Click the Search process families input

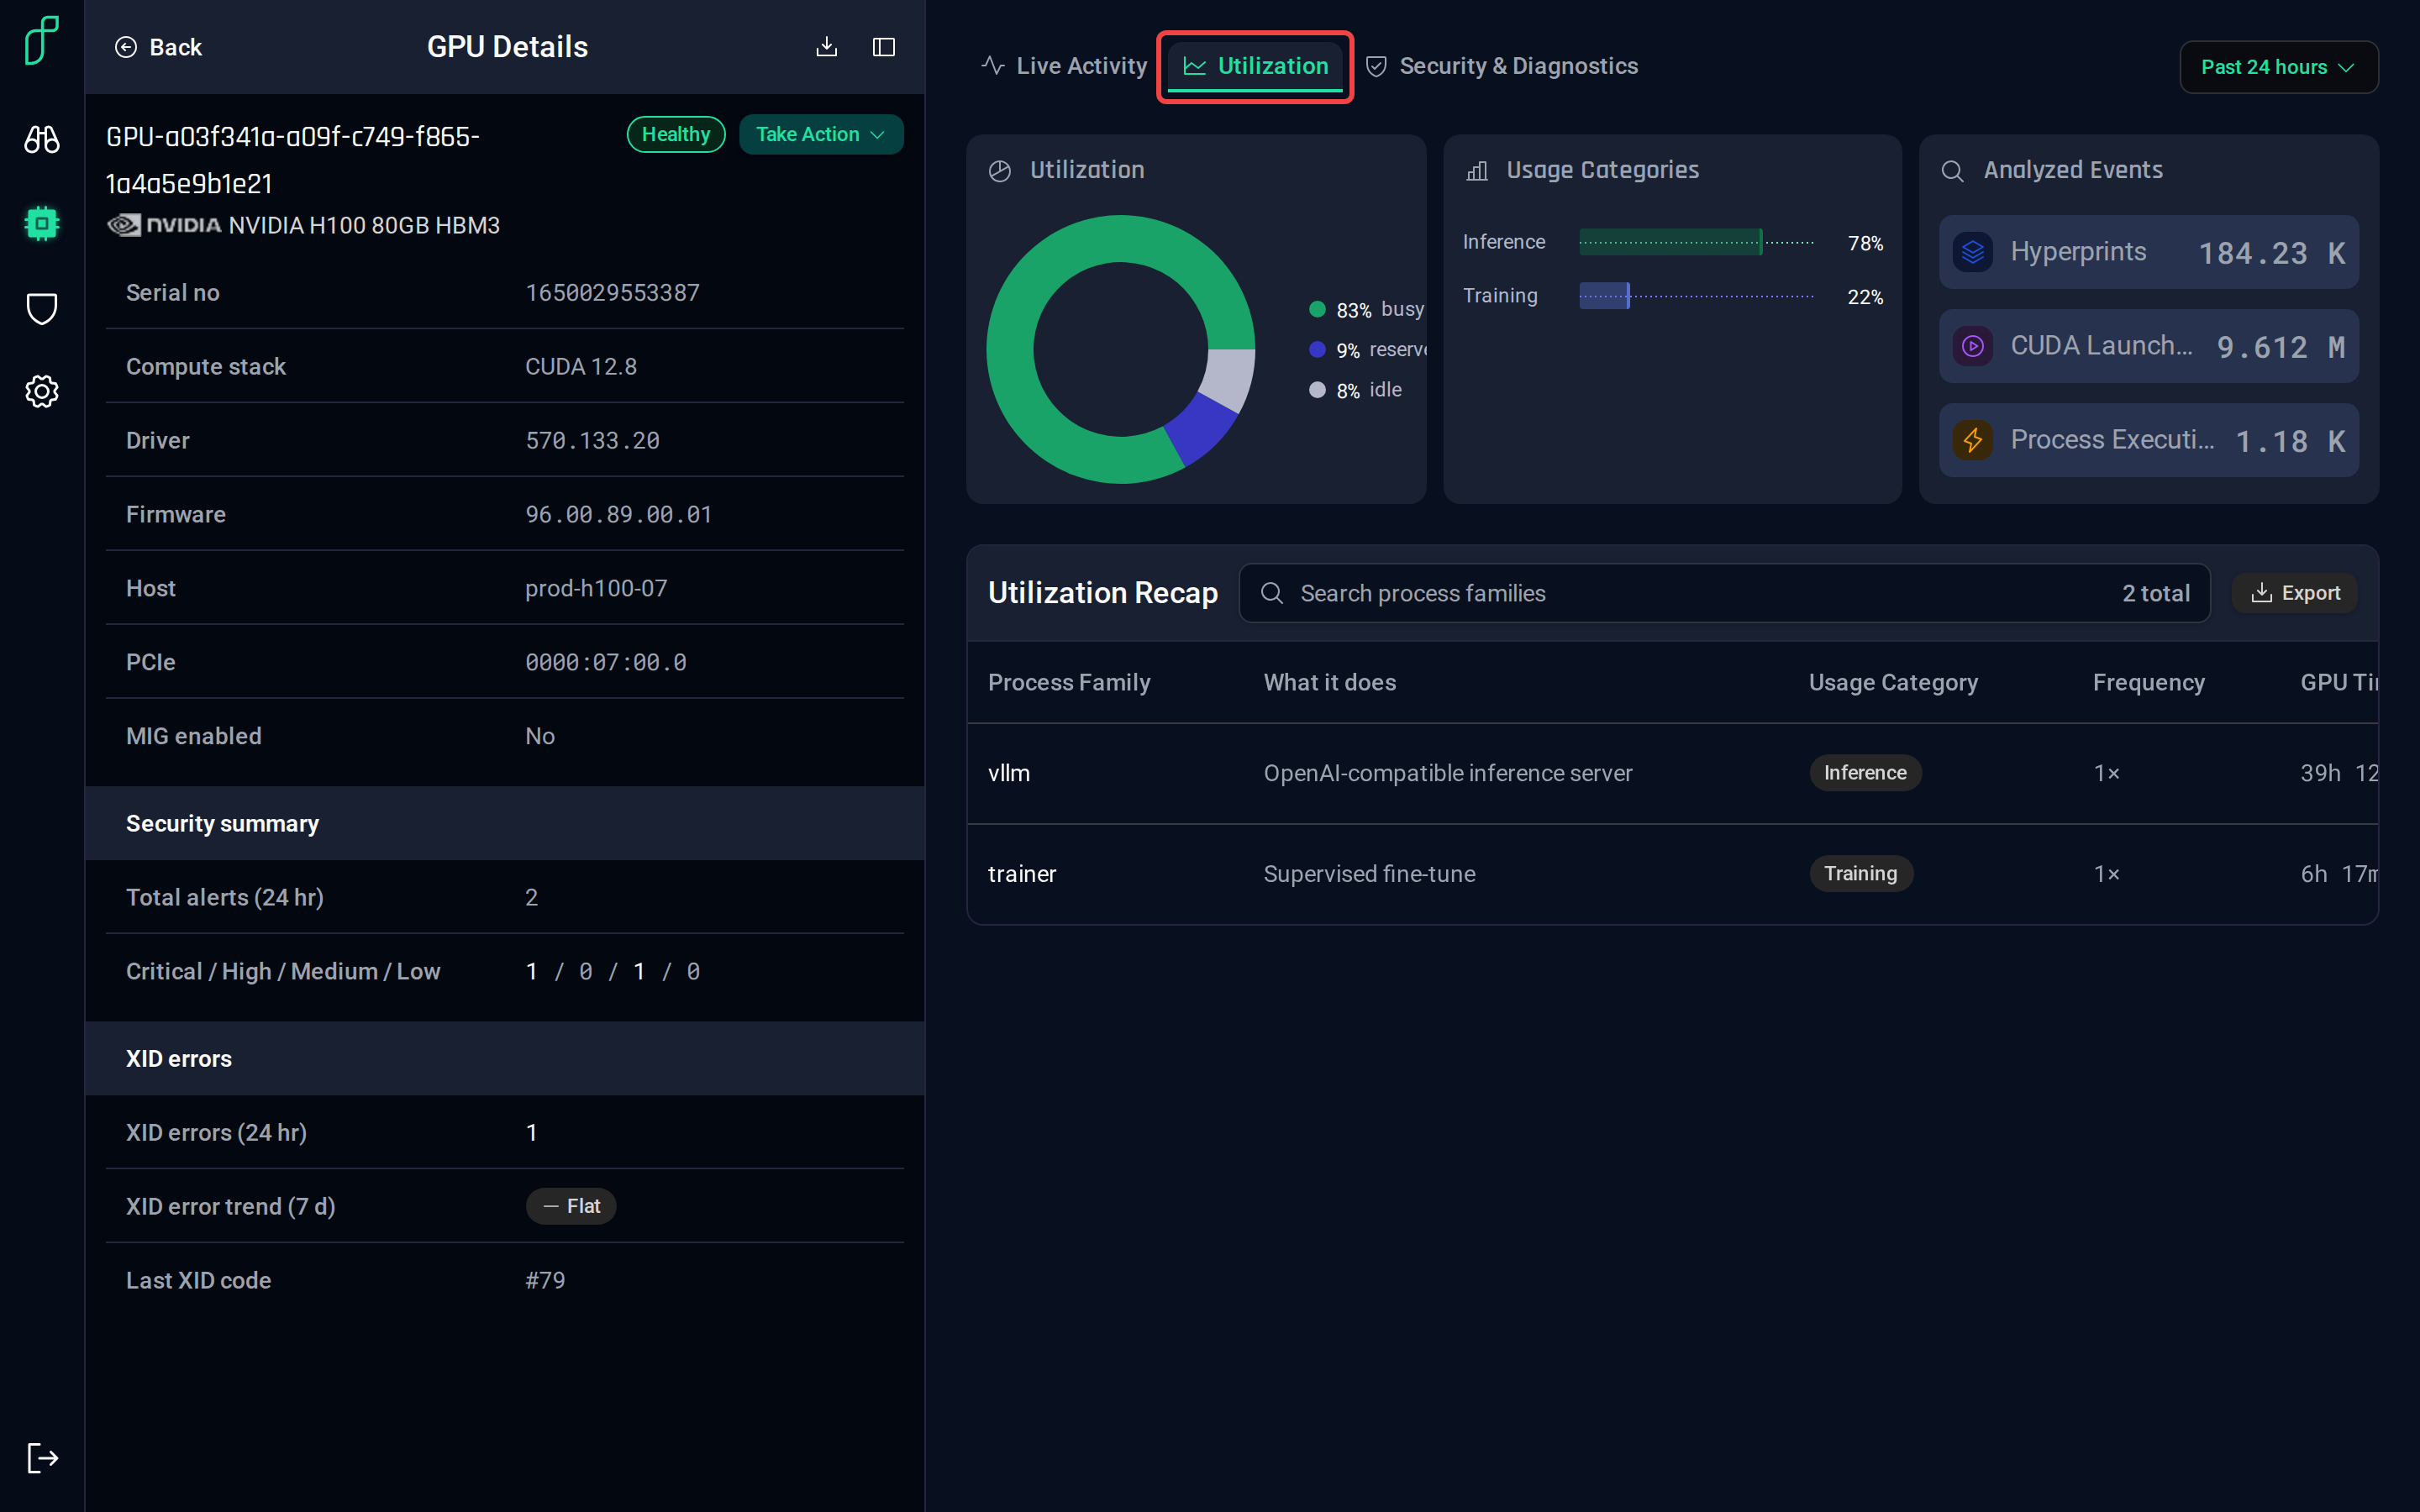point(1724,593)
